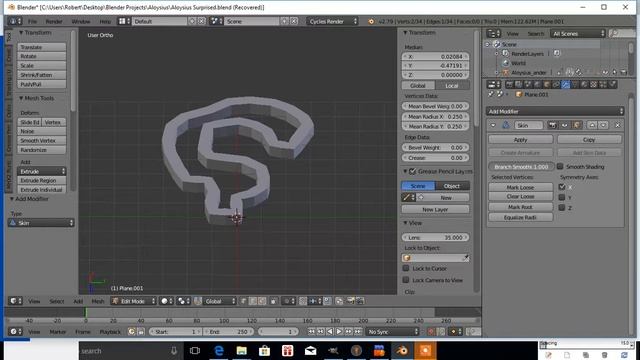Click the auto keyframe record button
This screenshot has height=360, width=640.
point(431,332)
